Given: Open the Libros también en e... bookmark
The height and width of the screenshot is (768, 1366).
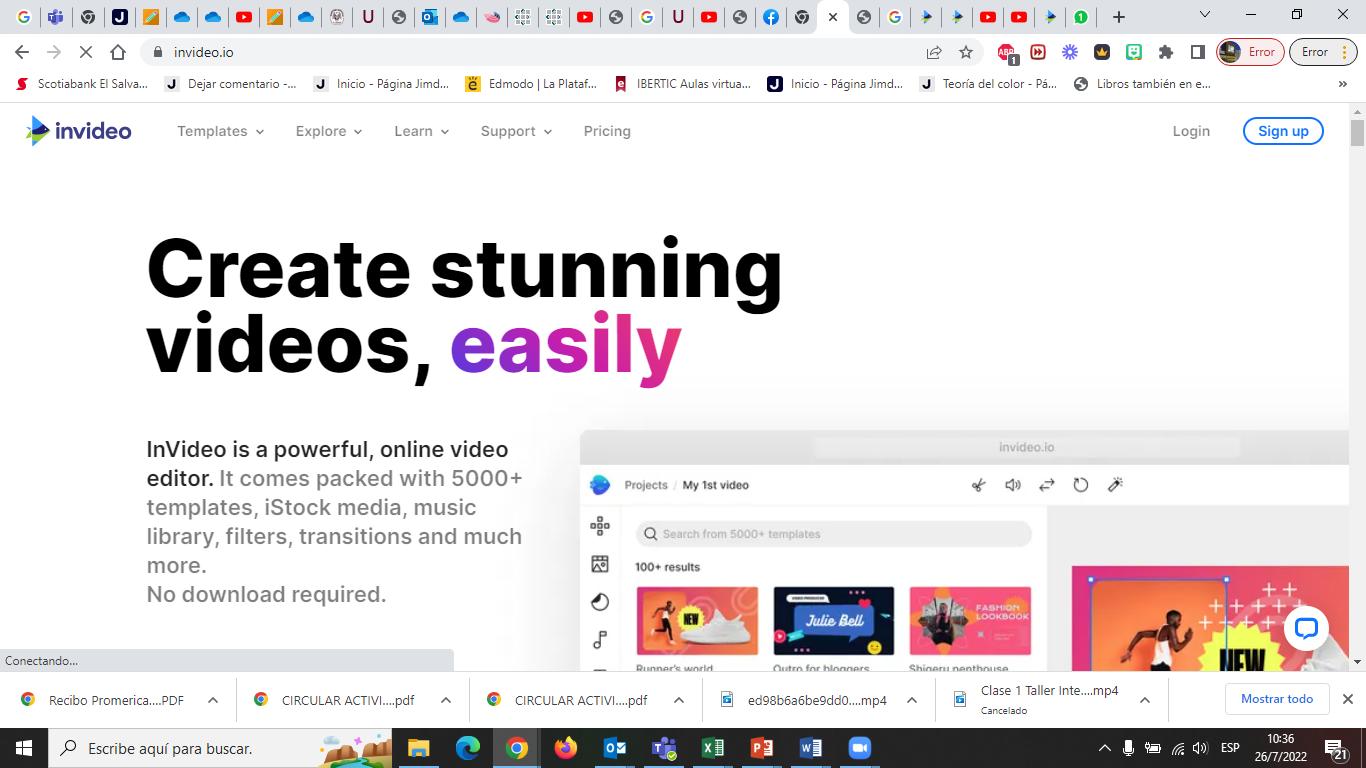Looking at the screenshot, I should tap(1142, 84).
